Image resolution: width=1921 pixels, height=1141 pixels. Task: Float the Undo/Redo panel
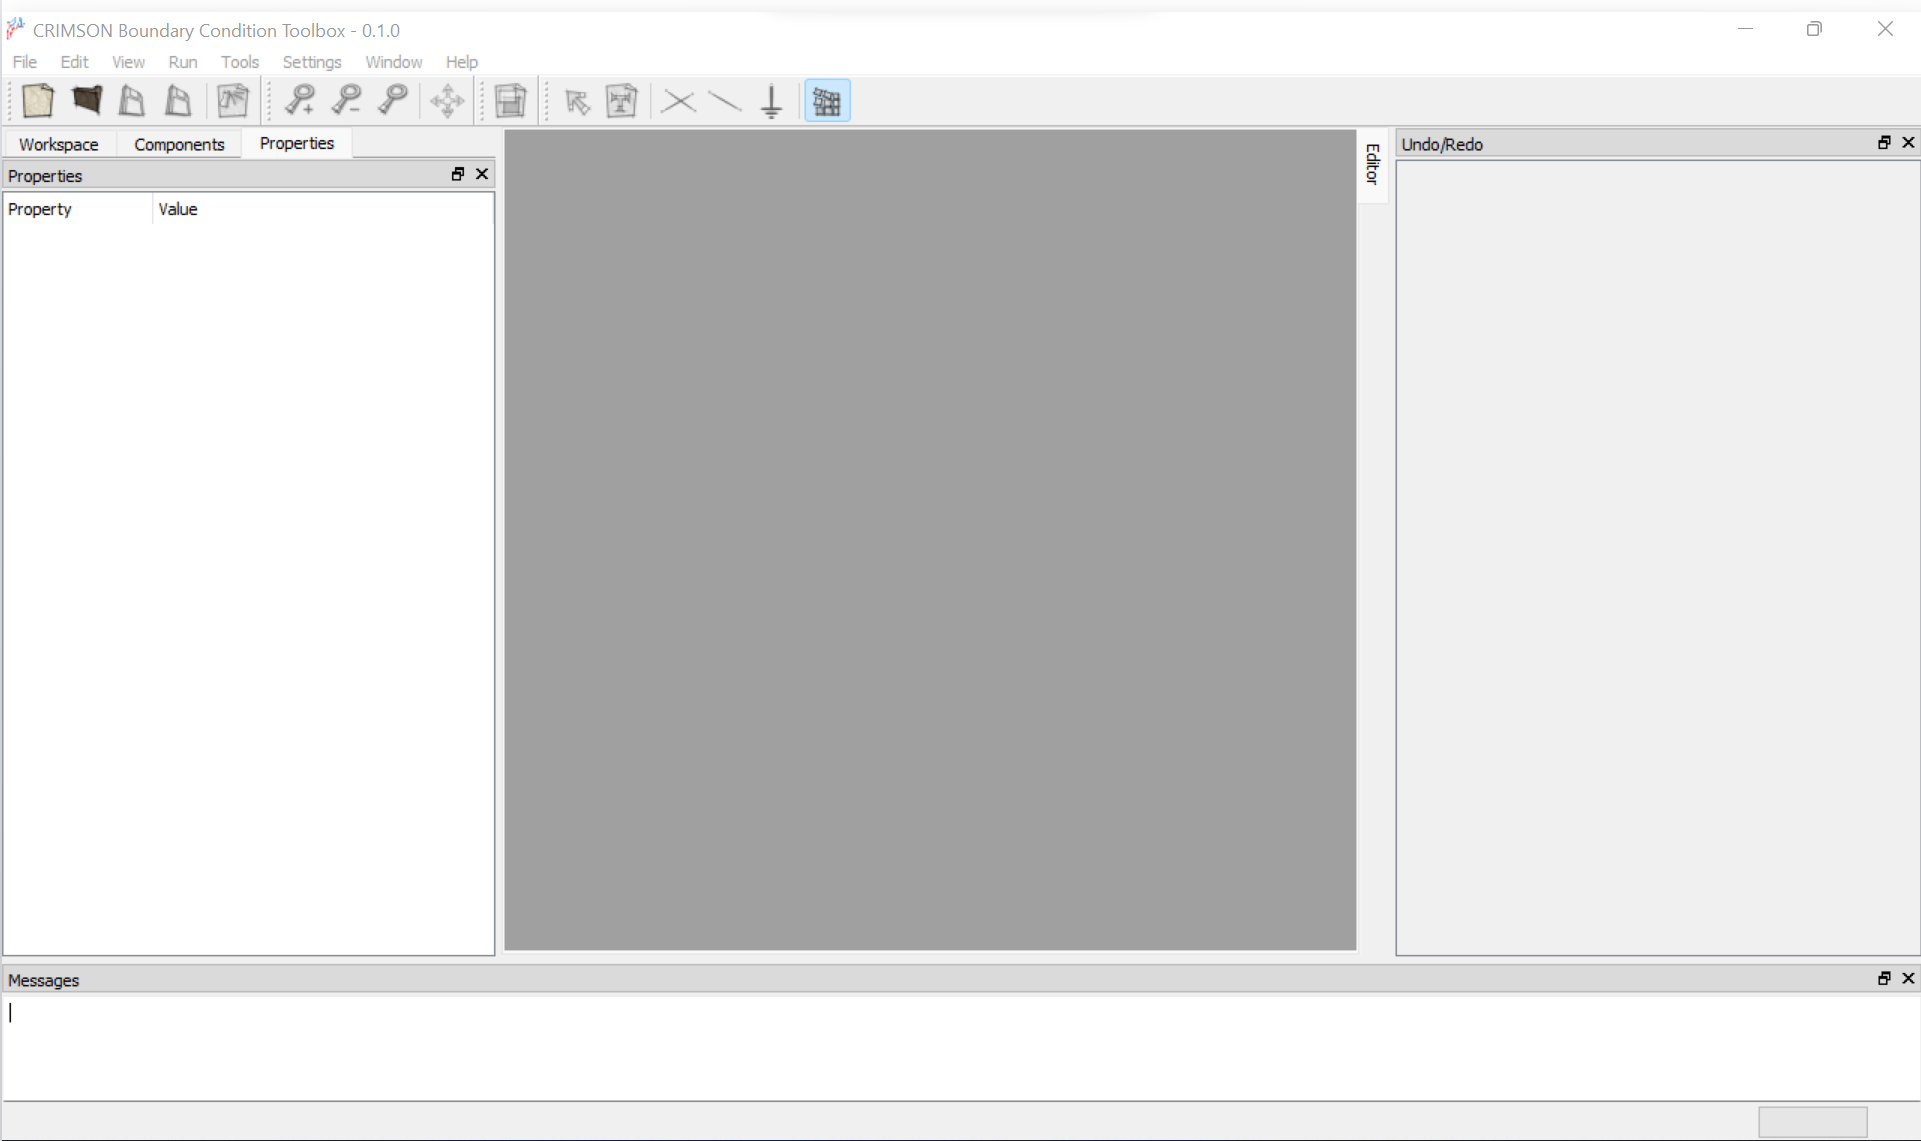tap(1884, 143)
